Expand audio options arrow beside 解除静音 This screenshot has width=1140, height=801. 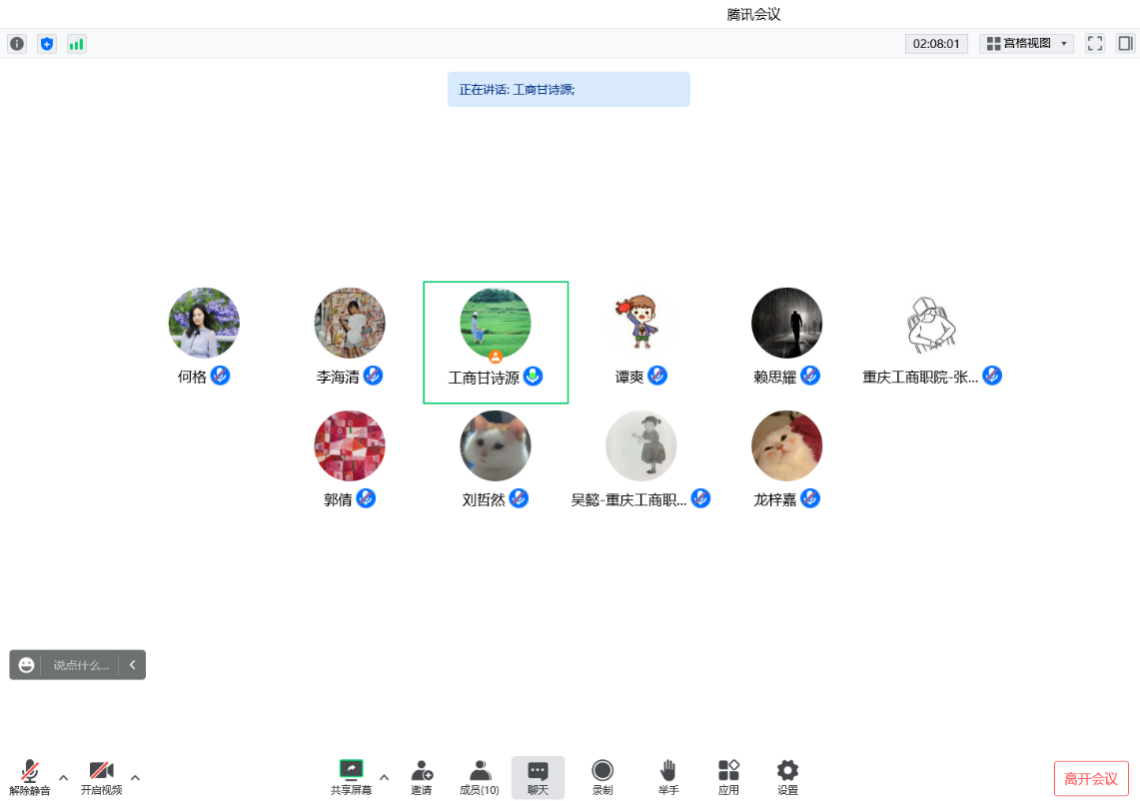(63, 778)
